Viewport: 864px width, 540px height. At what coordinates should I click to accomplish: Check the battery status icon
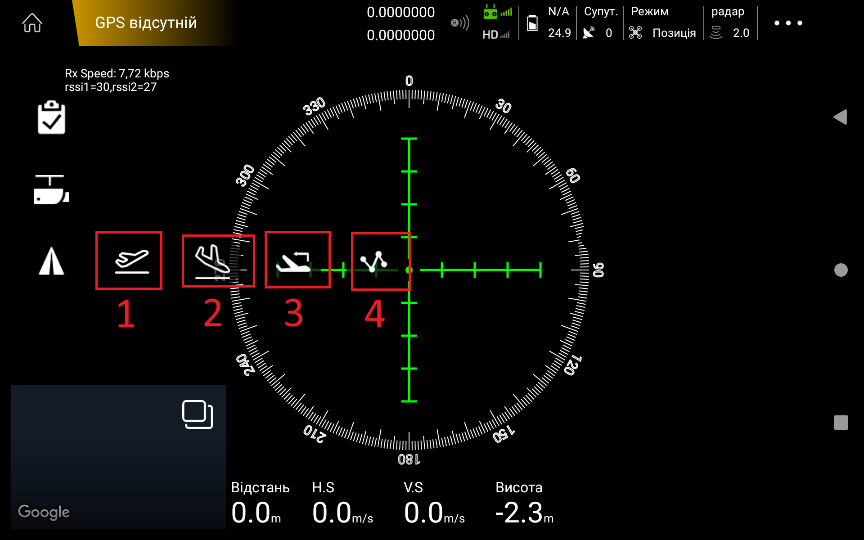pos(532,23)
